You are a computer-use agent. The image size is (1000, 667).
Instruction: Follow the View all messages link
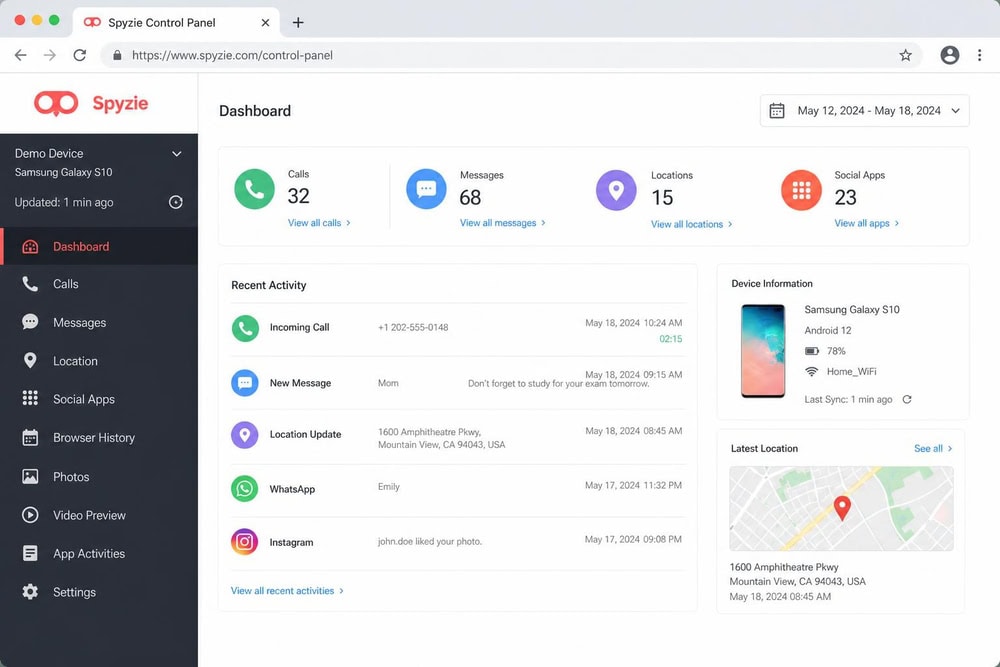(503, 223)
